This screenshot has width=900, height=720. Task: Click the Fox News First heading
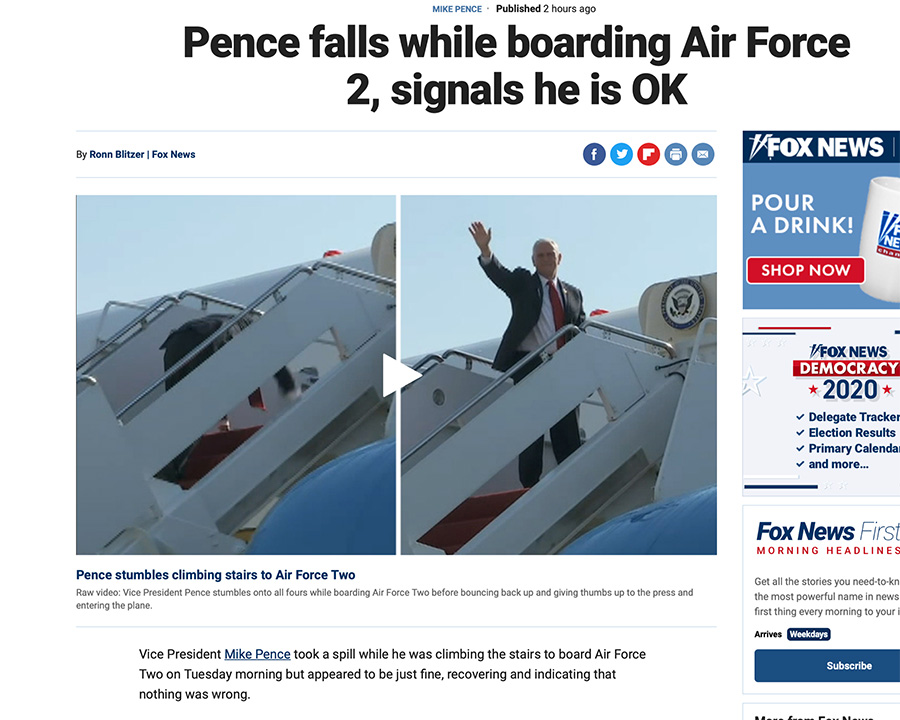828,532
